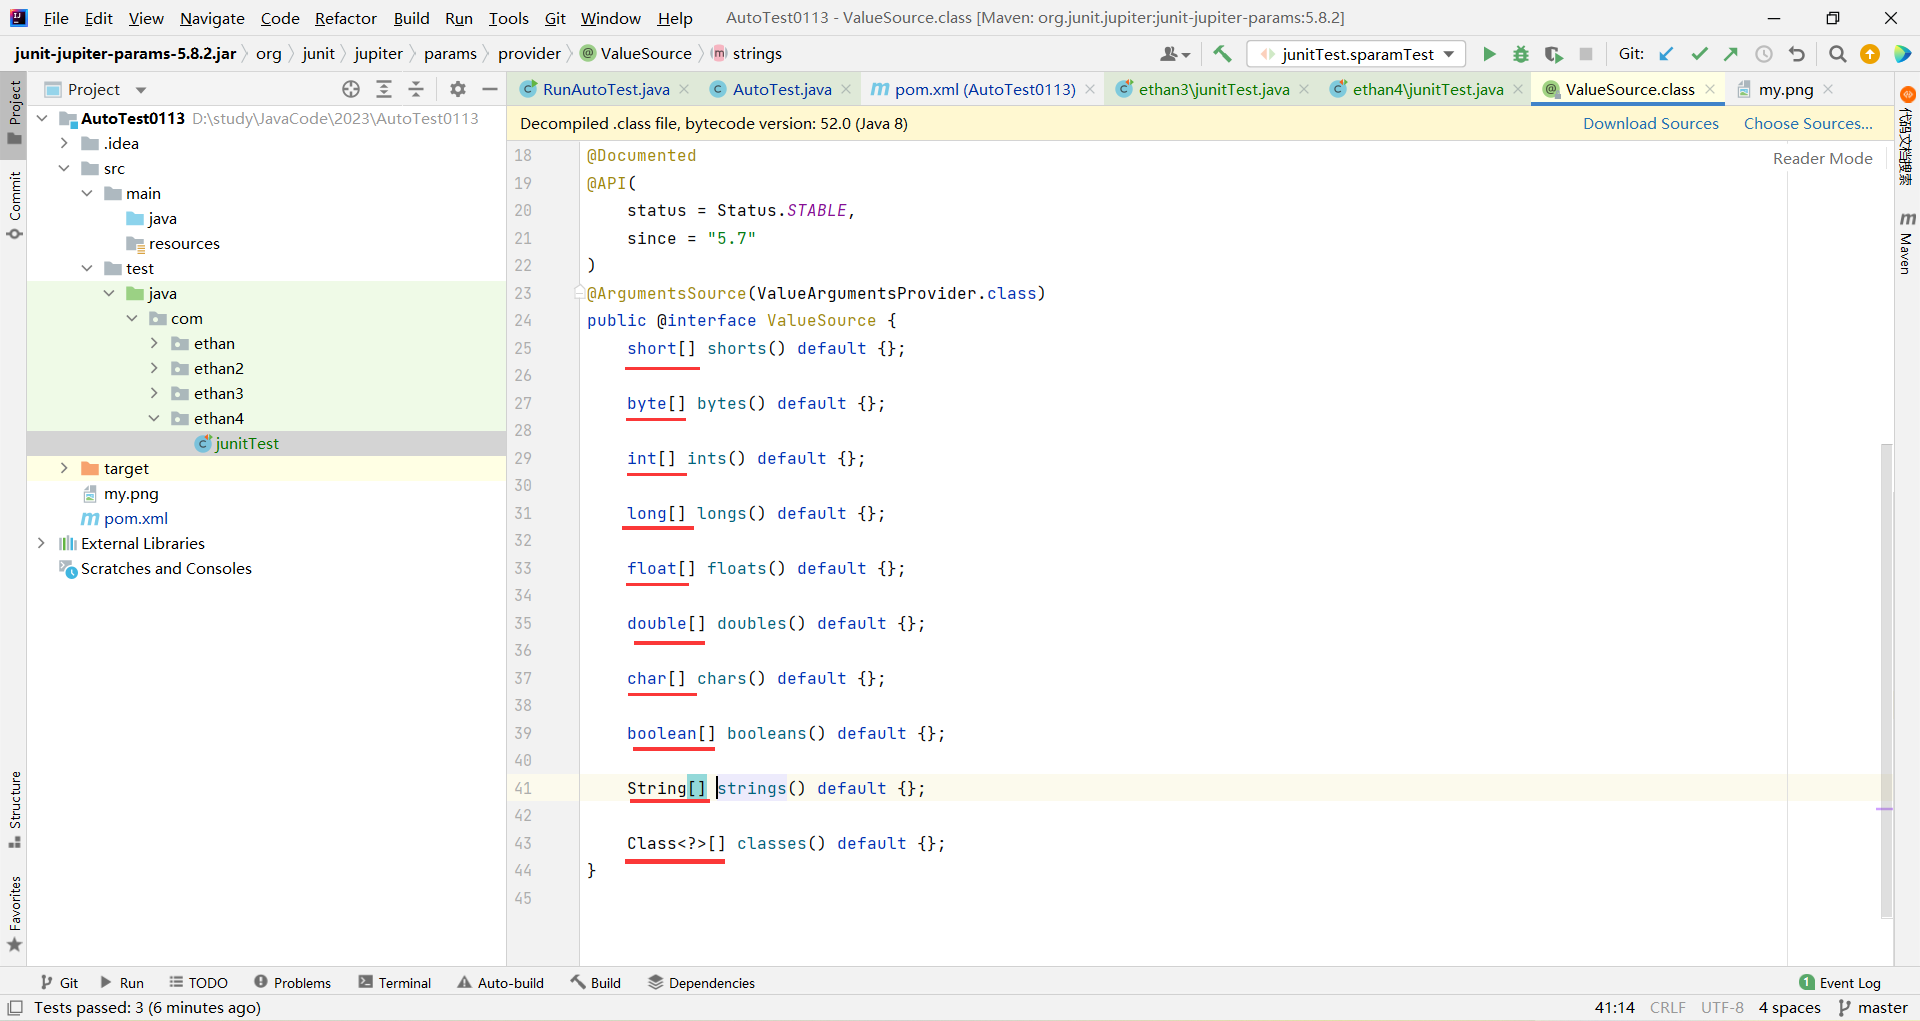Stop the running process

pyautogui.click(x=1586, y=54)
